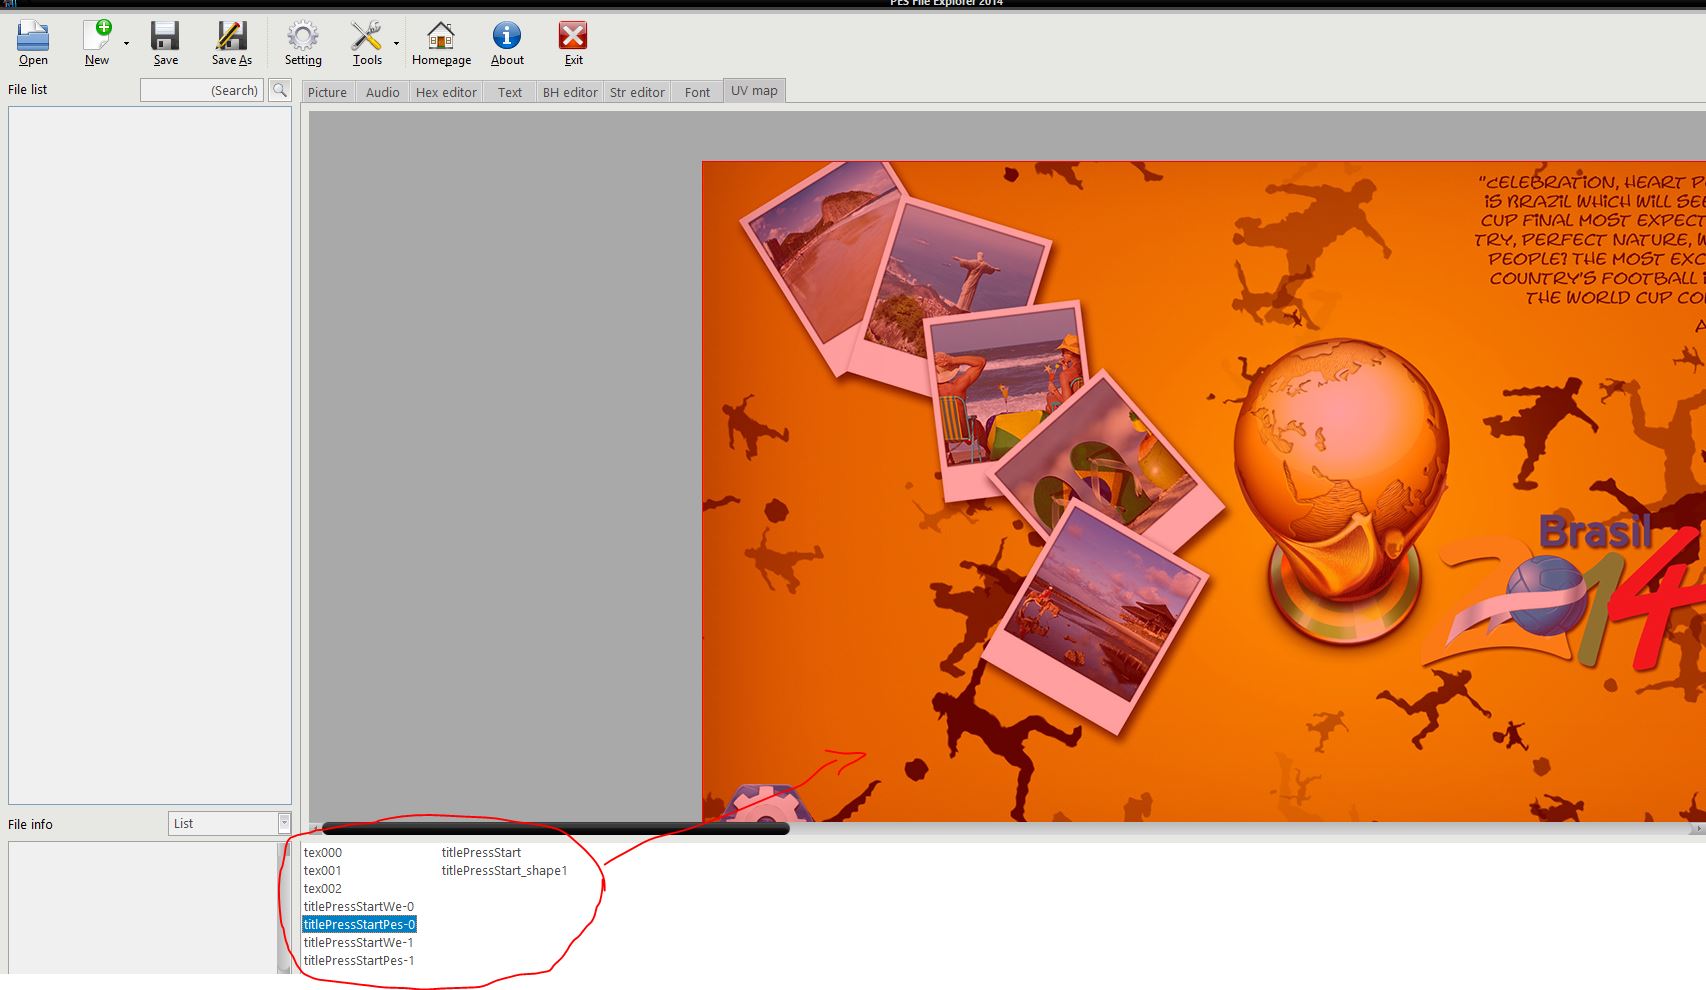Screen dimensions: 1706x990
Task: Click the horizontal scrollbar right arrow
Action: point(1698,829)
